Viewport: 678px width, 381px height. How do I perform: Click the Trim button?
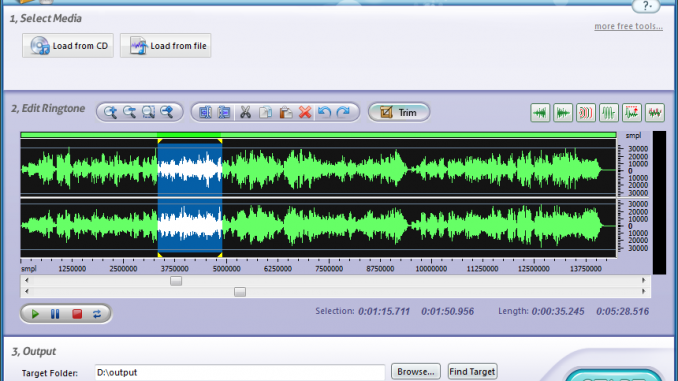tap(399, 112)
